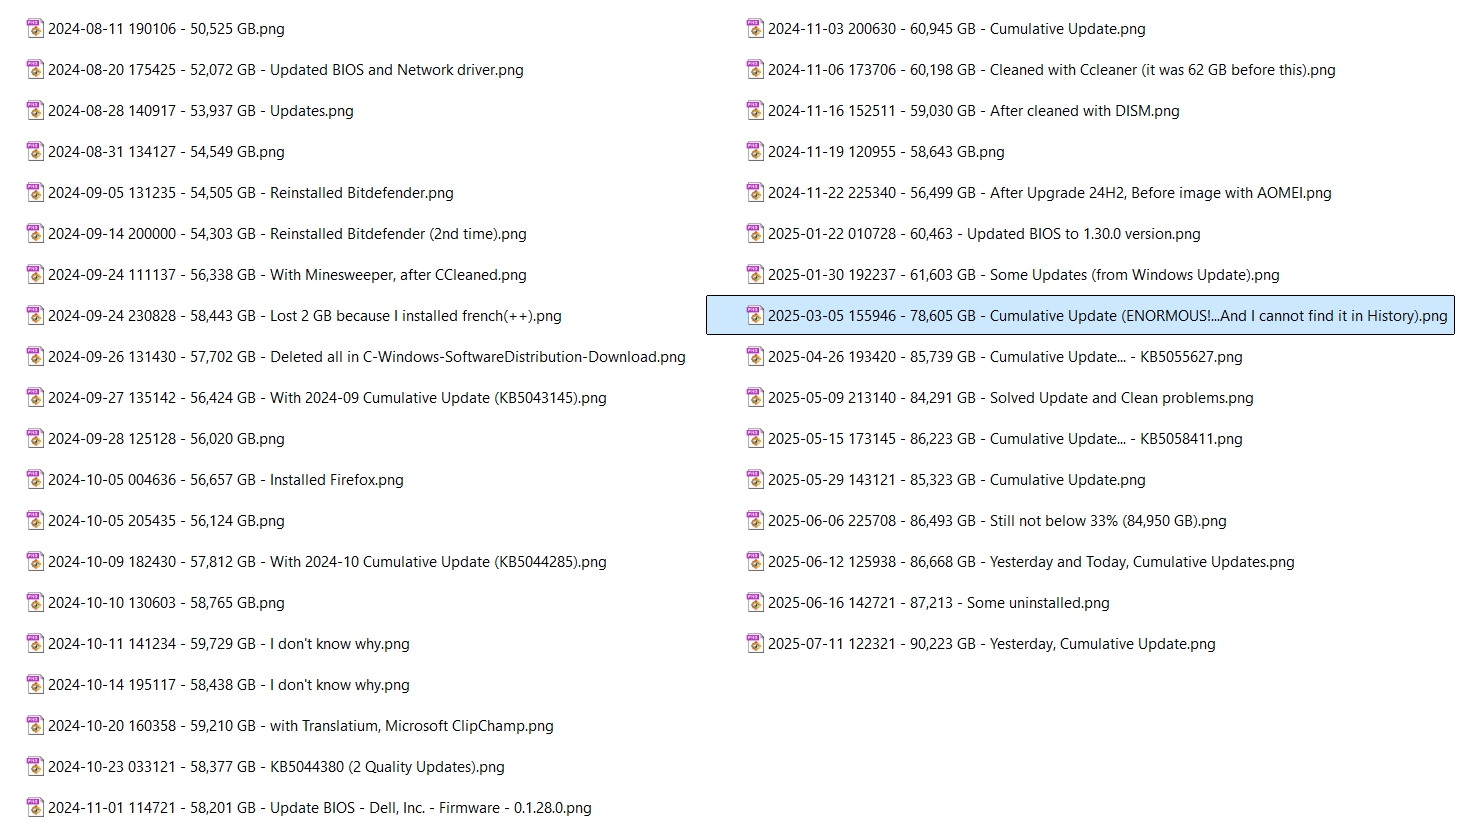Screen dimensions: 1464x840
Task: Click the PNG icon next to the KB5055627 file
Action: pyautogui.click(x=754, y=356)
